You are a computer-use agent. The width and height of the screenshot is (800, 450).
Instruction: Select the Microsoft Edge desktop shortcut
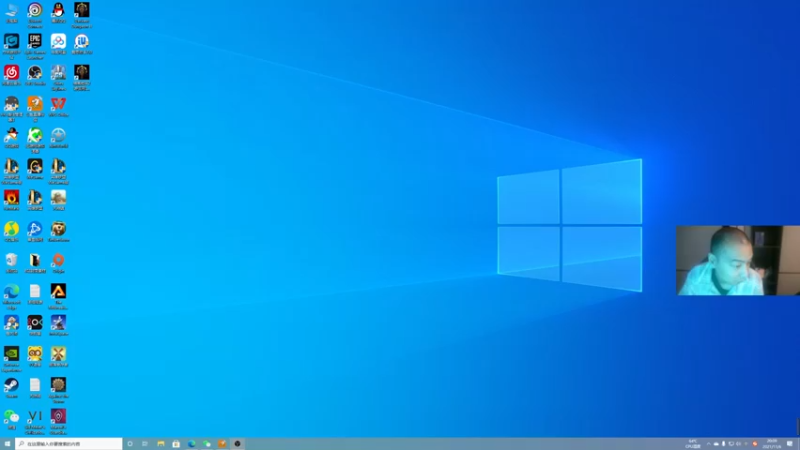pyautogui.click(x=12, y=296)
